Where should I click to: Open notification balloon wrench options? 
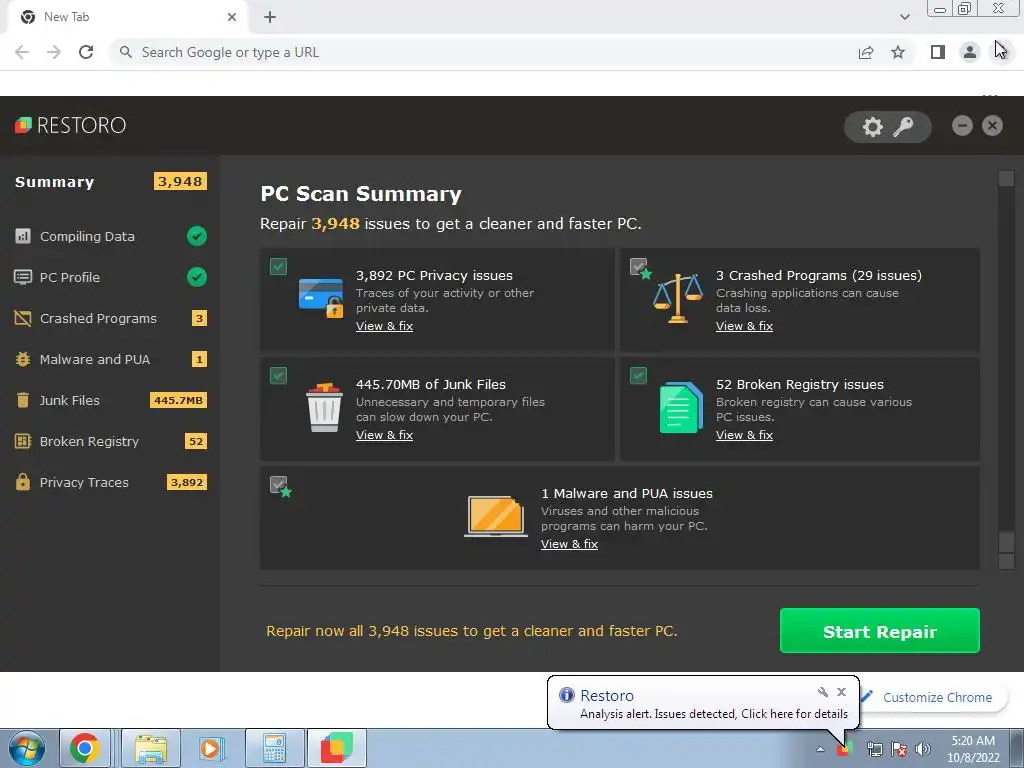[x=823, y=692]
